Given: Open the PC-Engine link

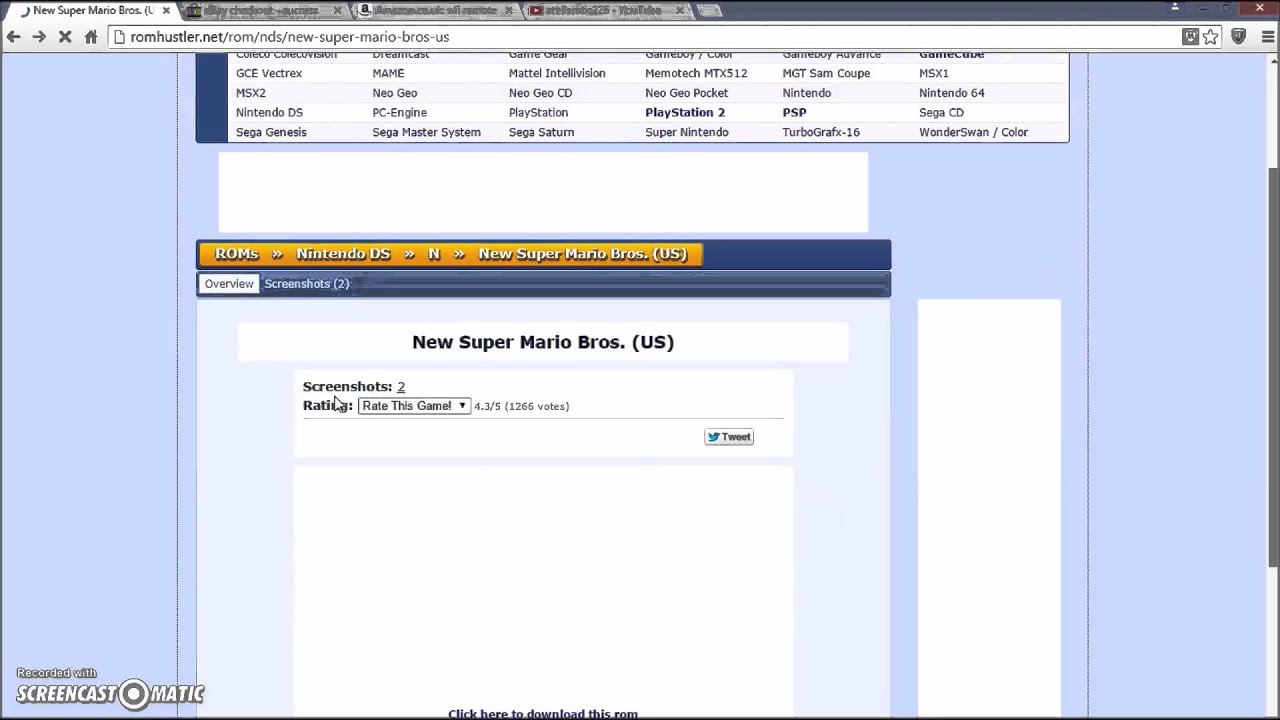Looking at the screenshot, I should point(400,113).
